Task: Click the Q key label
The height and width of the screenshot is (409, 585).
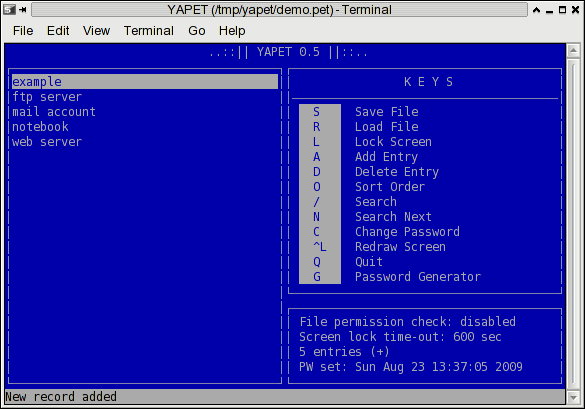Action: click(316, 262)
